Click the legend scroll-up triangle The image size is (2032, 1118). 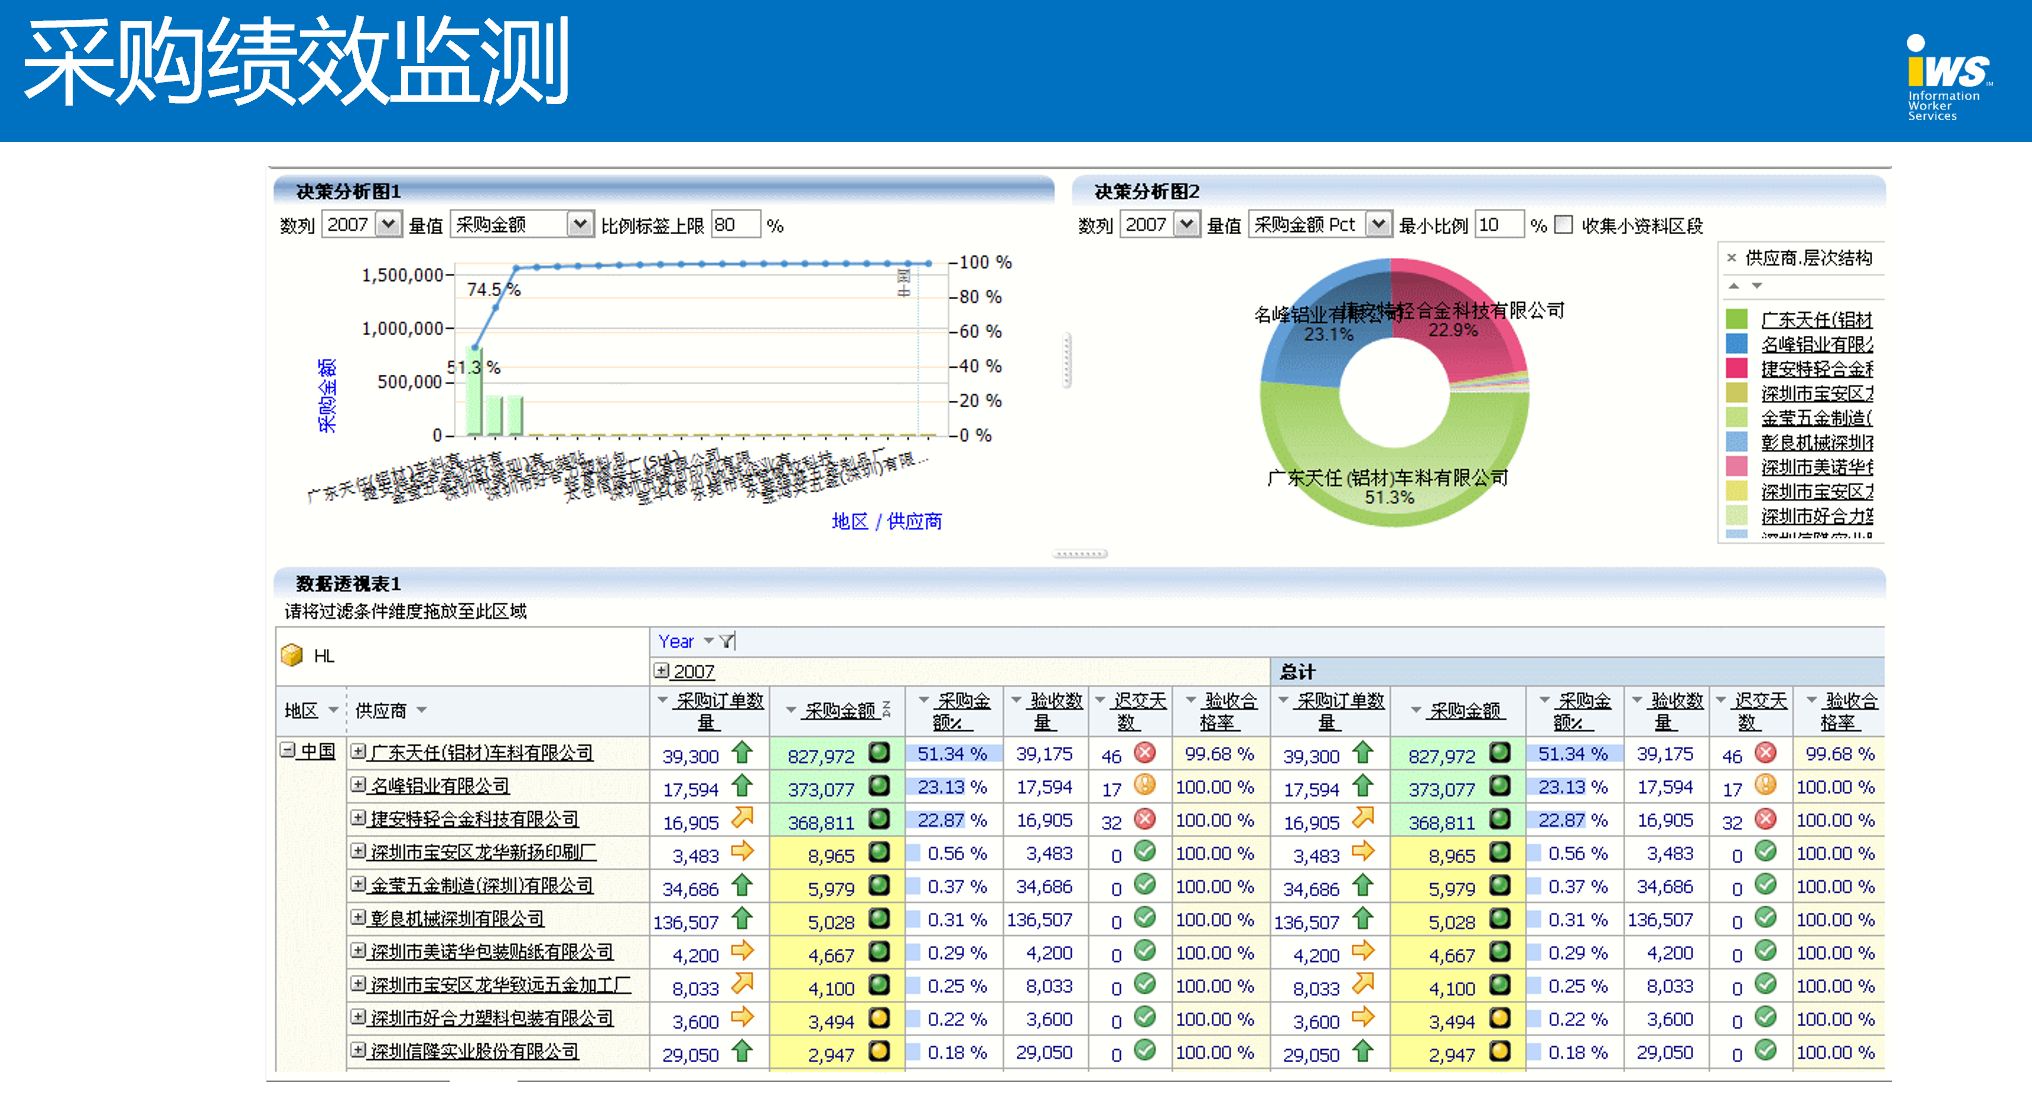[1734, 286]
